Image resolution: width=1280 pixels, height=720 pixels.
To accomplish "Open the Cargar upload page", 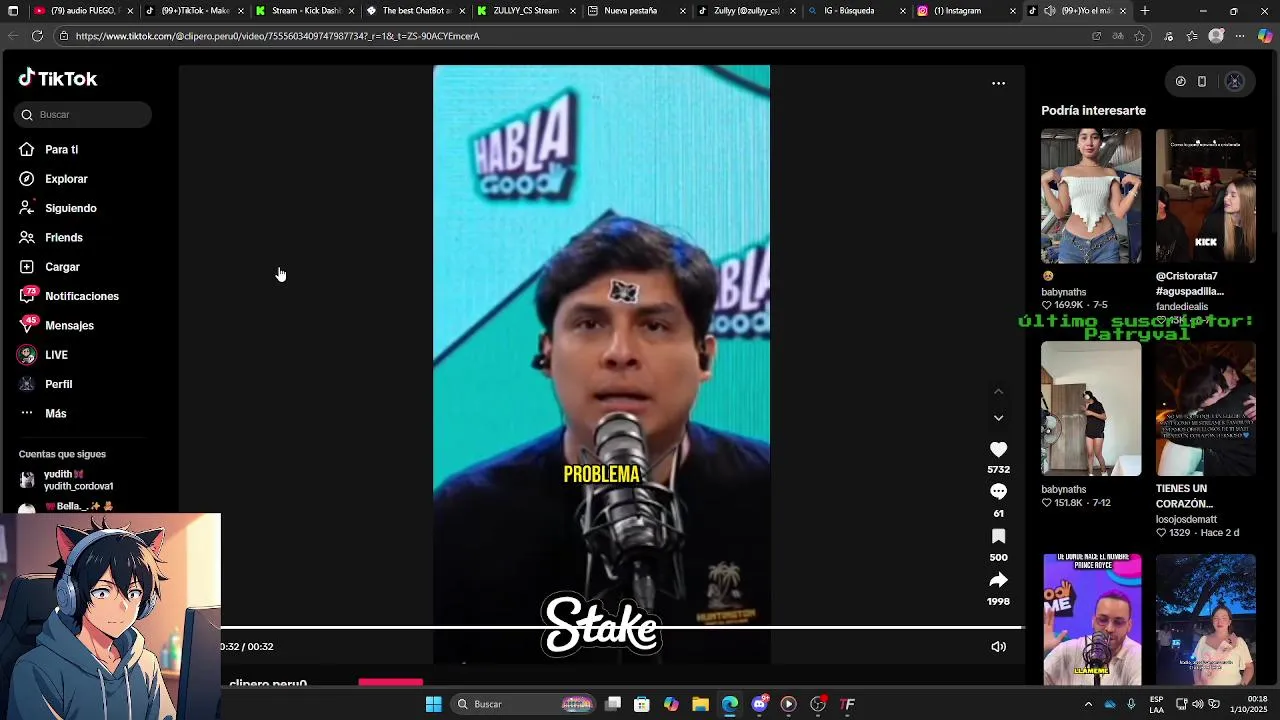I will (62, 267).
